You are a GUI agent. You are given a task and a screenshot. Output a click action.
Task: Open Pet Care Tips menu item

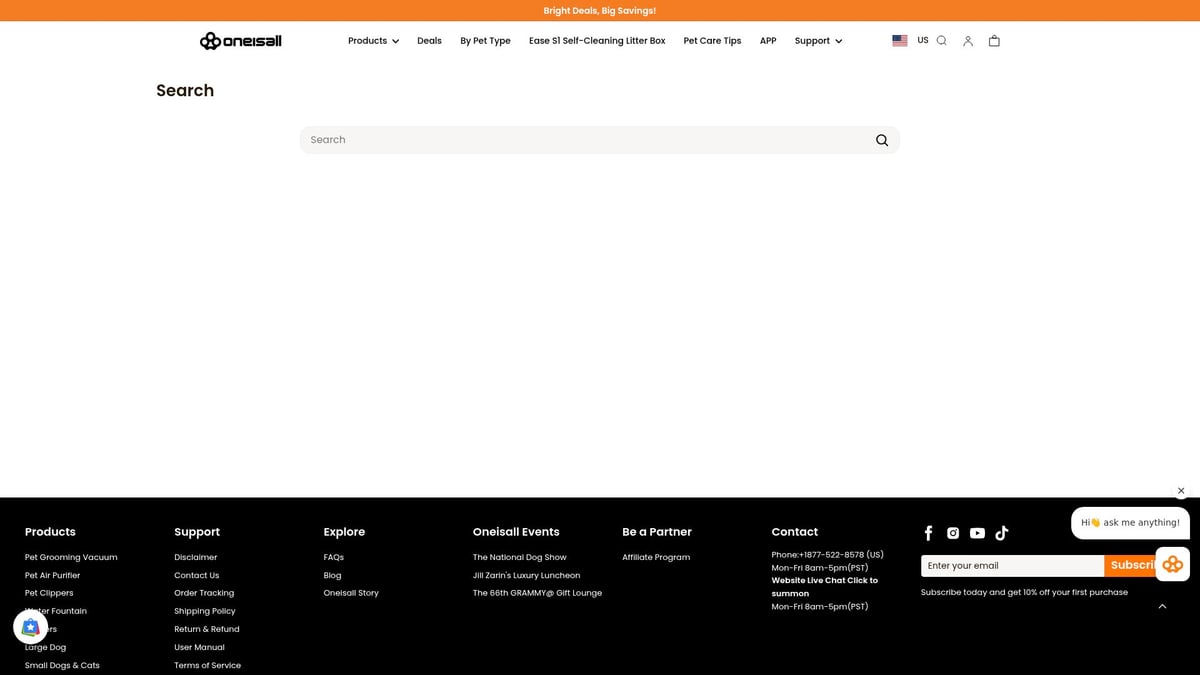click(712, 41)
